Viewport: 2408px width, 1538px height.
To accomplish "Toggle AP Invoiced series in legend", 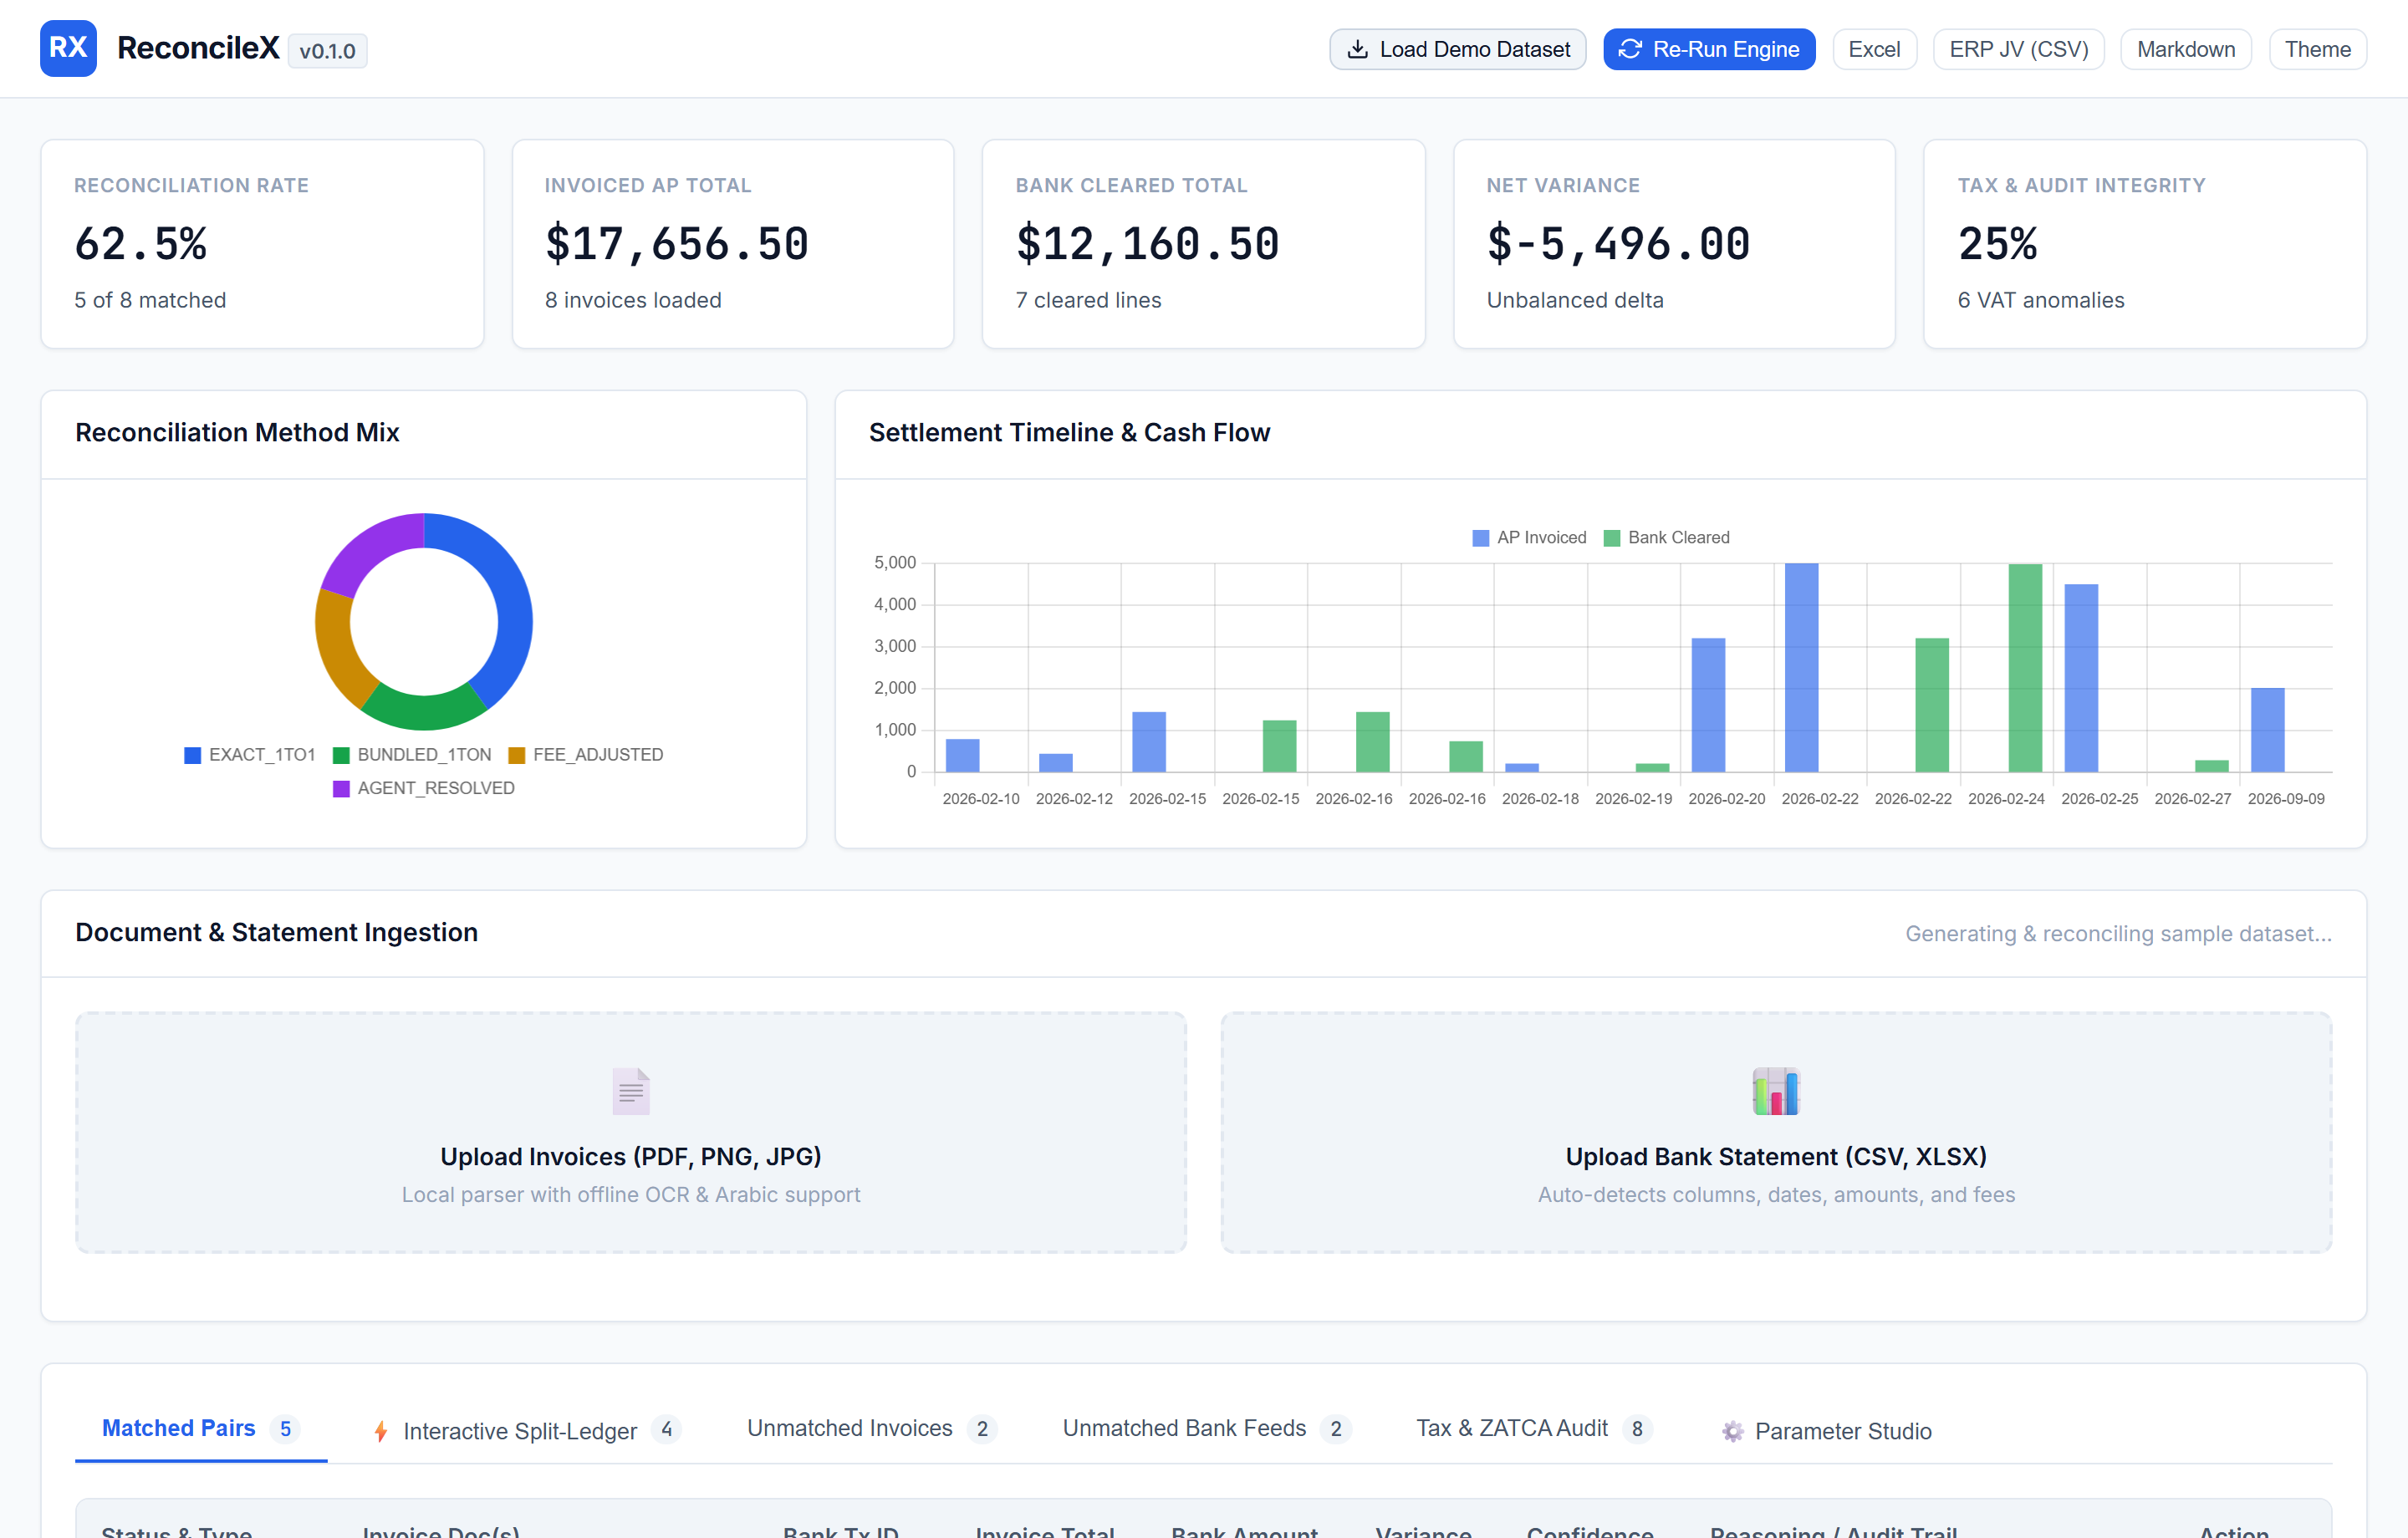I will tap(1529, 537).
